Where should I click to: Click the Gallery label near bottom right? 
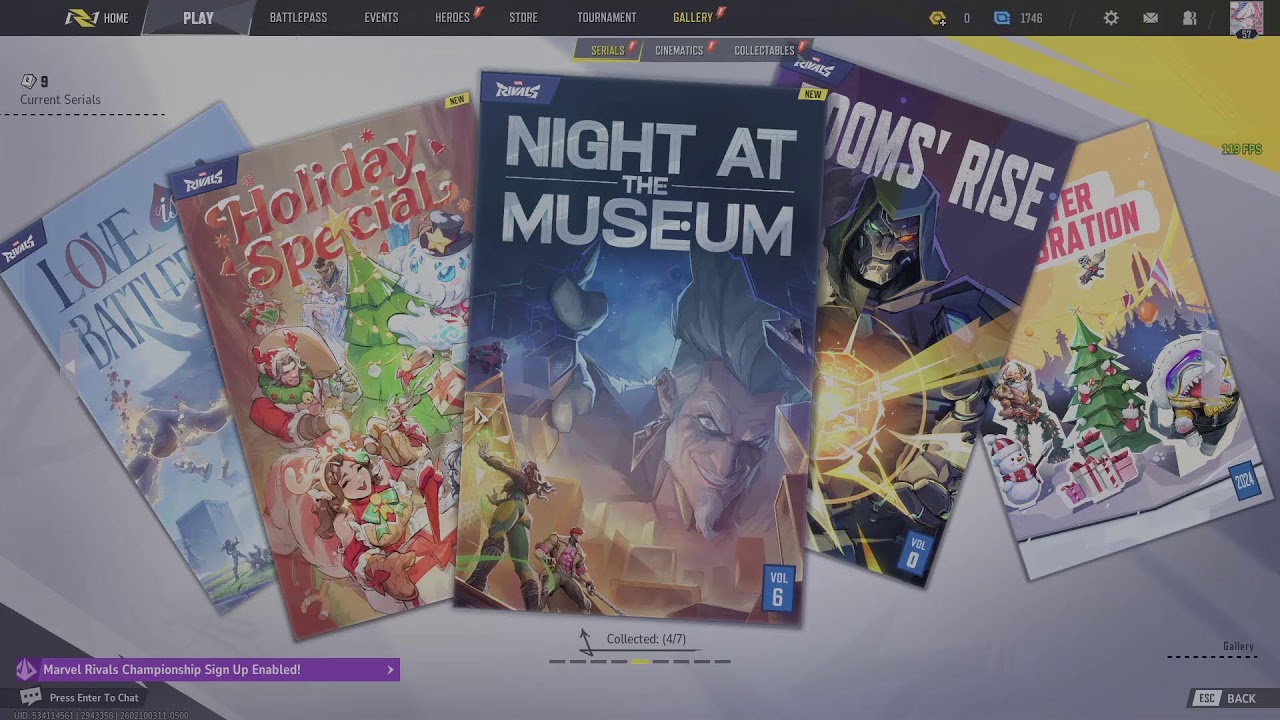(1238, 646)
